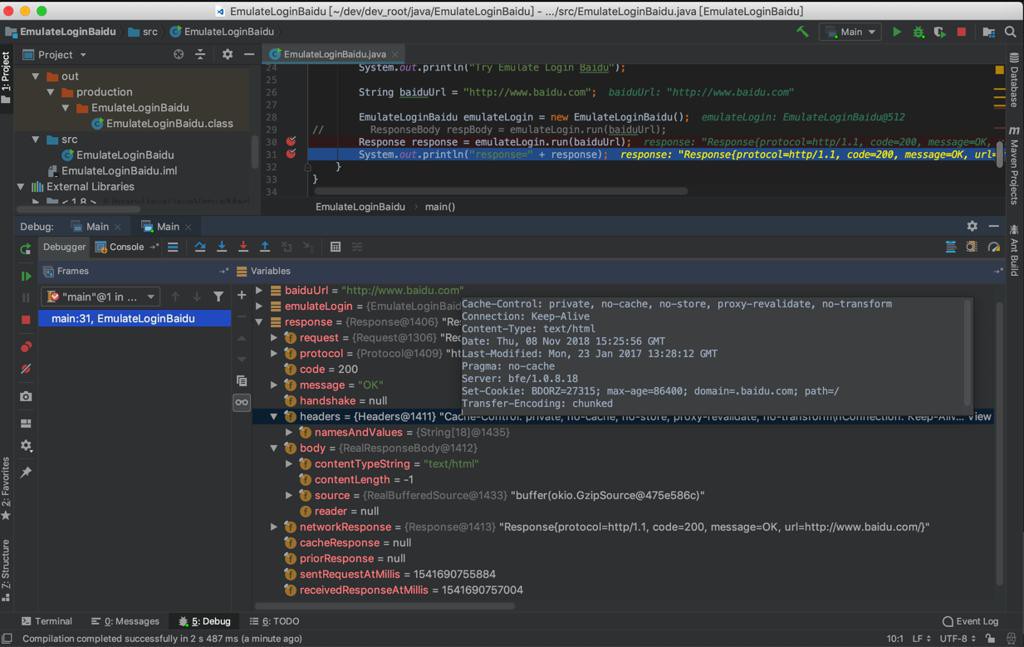Image resolution: width=1024 pixels, height=647 pixels.
Task: Toggle the Threads view layout button
Action: [x=950, y=247]
